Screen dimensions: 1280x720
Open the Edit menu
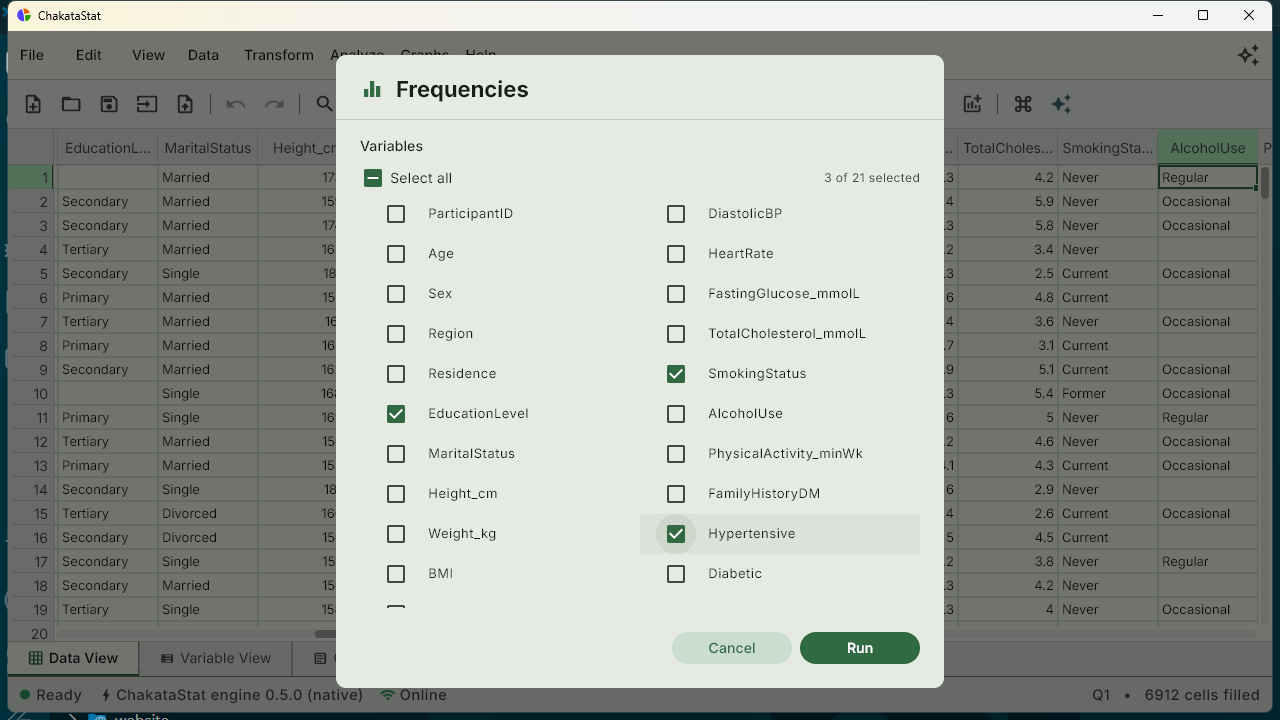[x=89, y=55]
